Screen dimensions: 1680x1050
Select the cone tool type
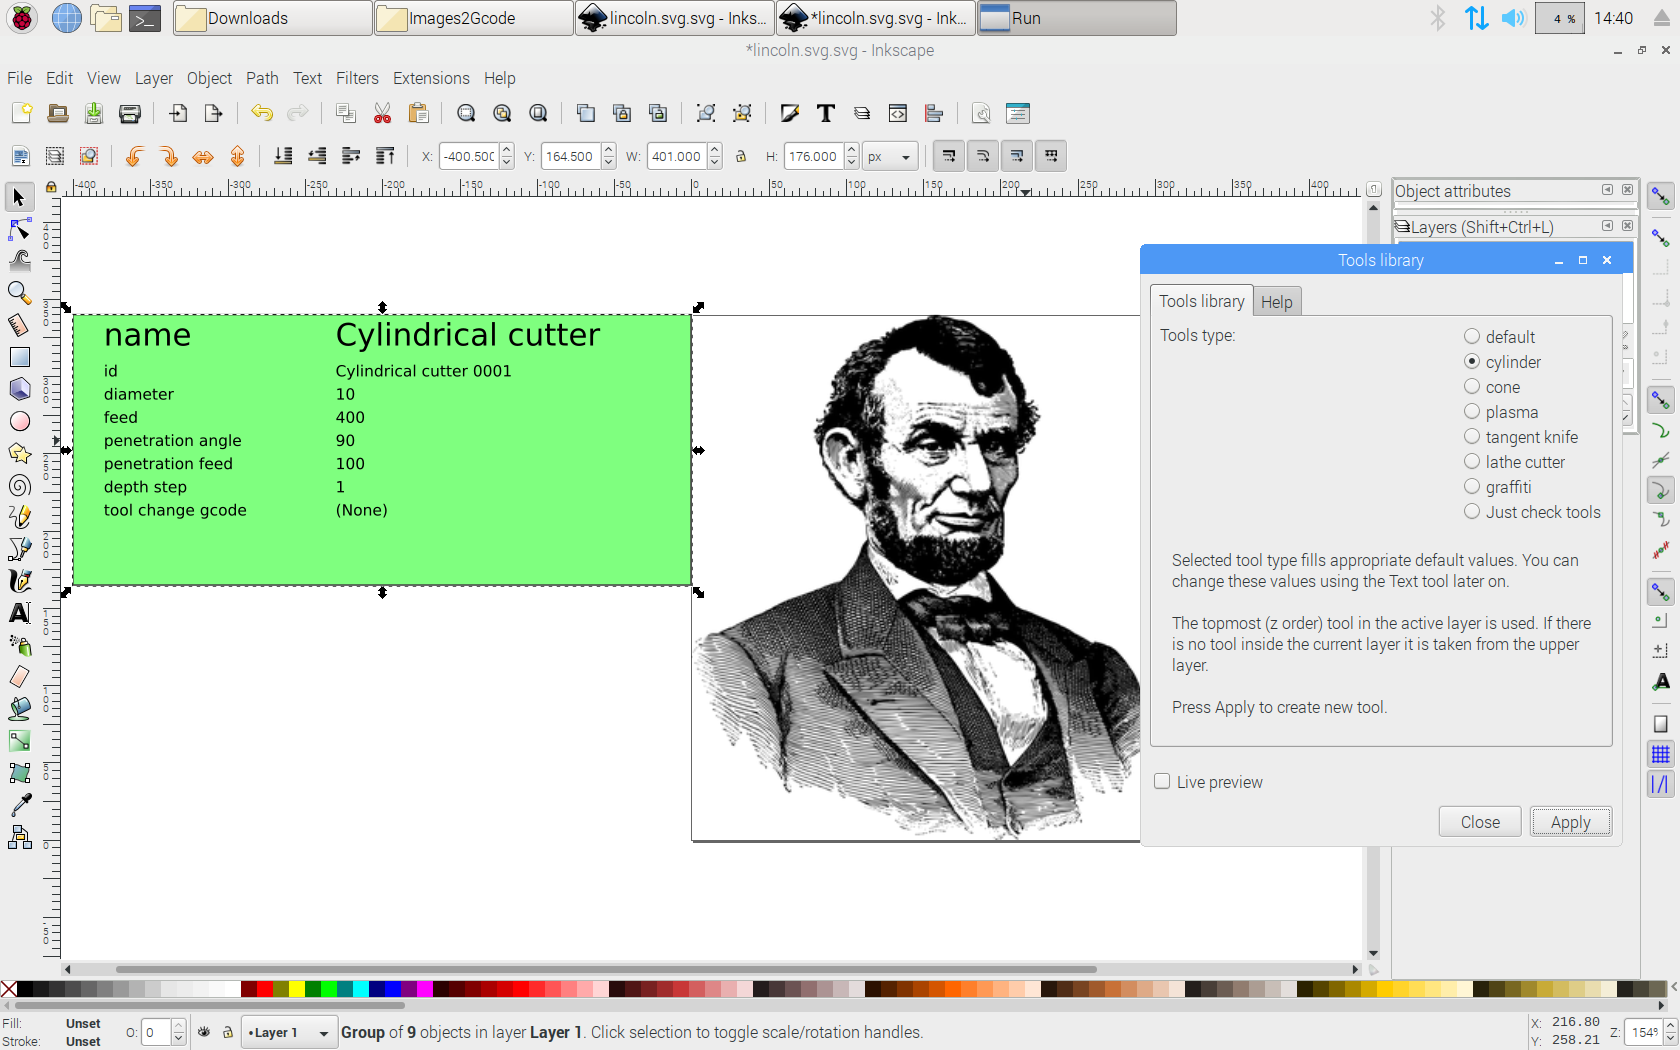pyautogui.click(x=1492, y=387)
